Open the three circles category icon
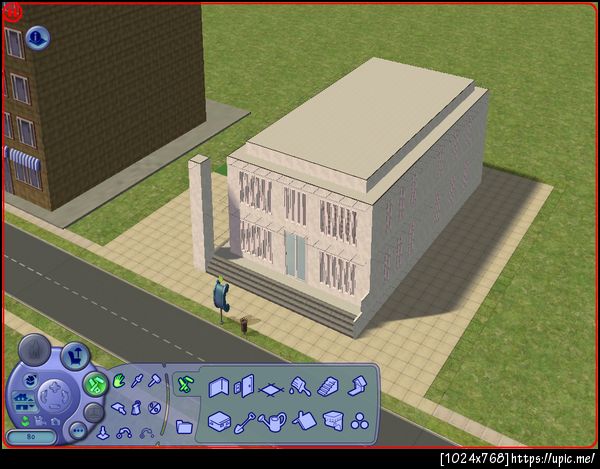The height and width of the screenshot is (469, 600). click(x=360, y=422)
